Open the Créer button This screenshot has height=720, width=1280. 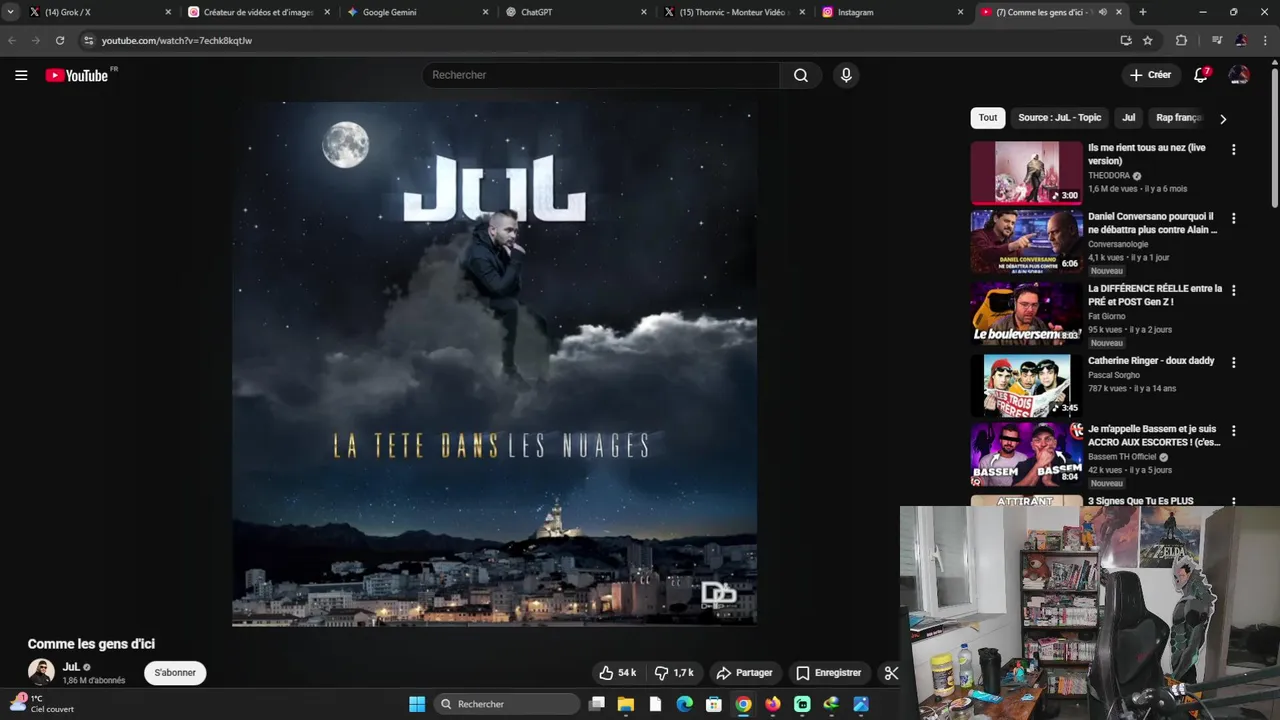(1150, 75)
